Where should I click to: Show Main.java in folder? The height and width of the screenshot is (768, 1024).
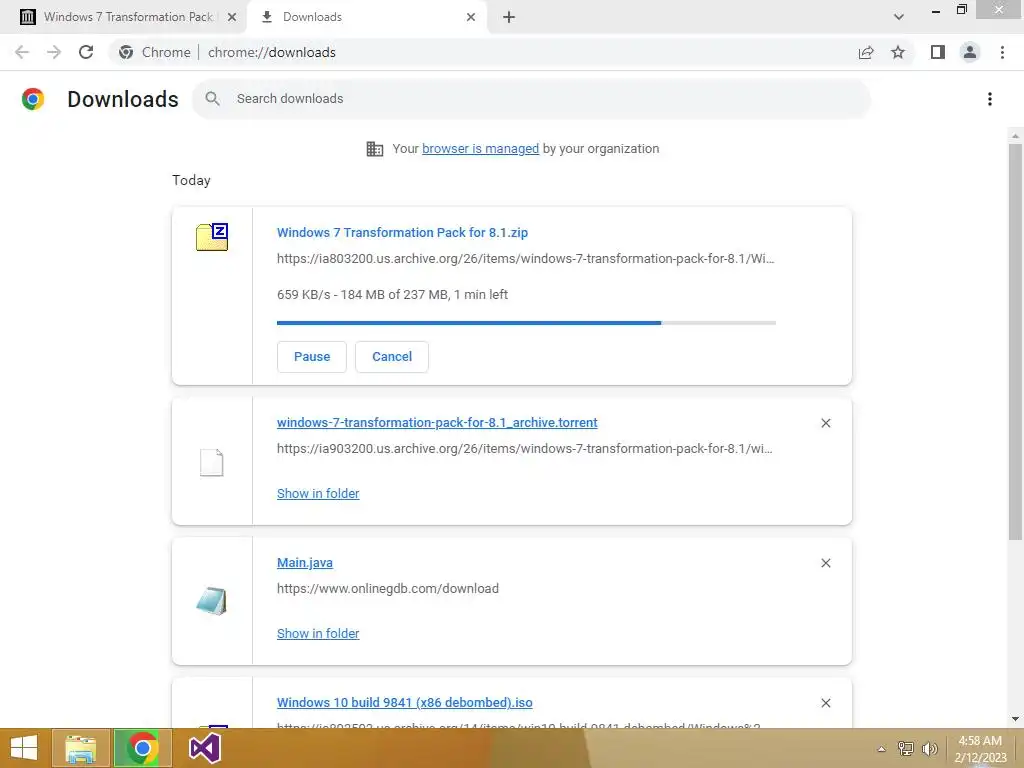point(318,633)
